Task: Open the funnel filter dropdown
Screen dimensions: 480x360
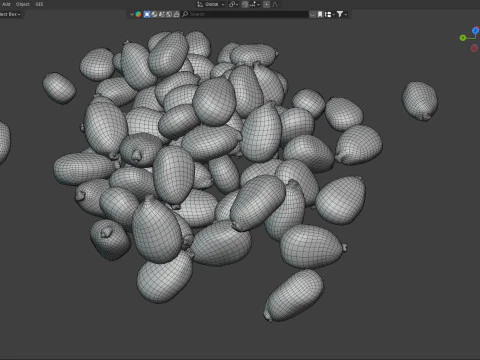Action: [x=342, y=14]
